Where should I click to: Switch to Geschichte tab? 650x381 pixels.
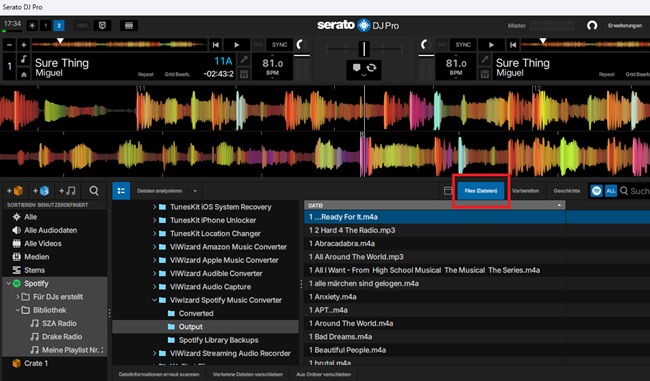pos(567,191)
